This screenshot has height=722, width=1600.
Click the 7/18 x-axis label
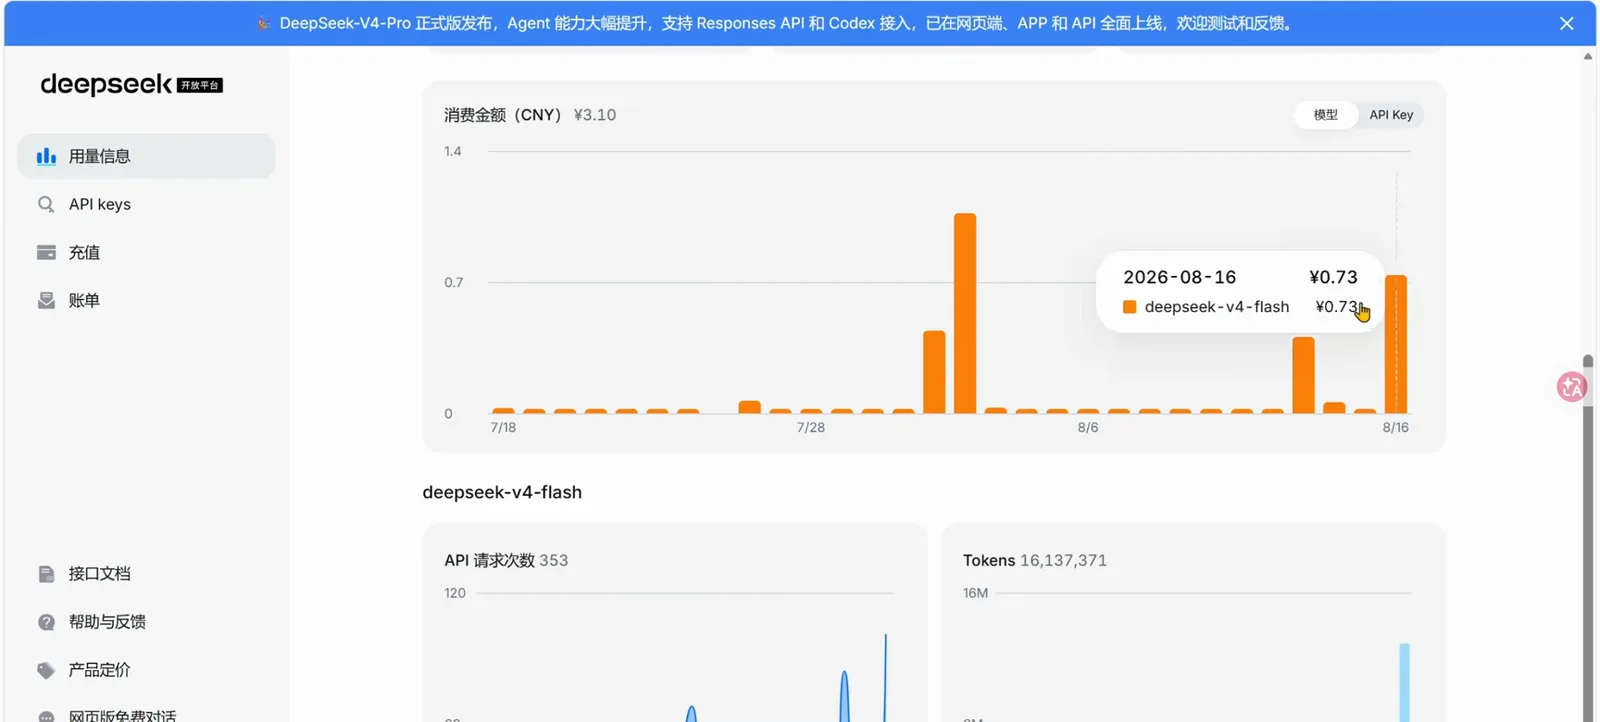[x=503, y=427]
